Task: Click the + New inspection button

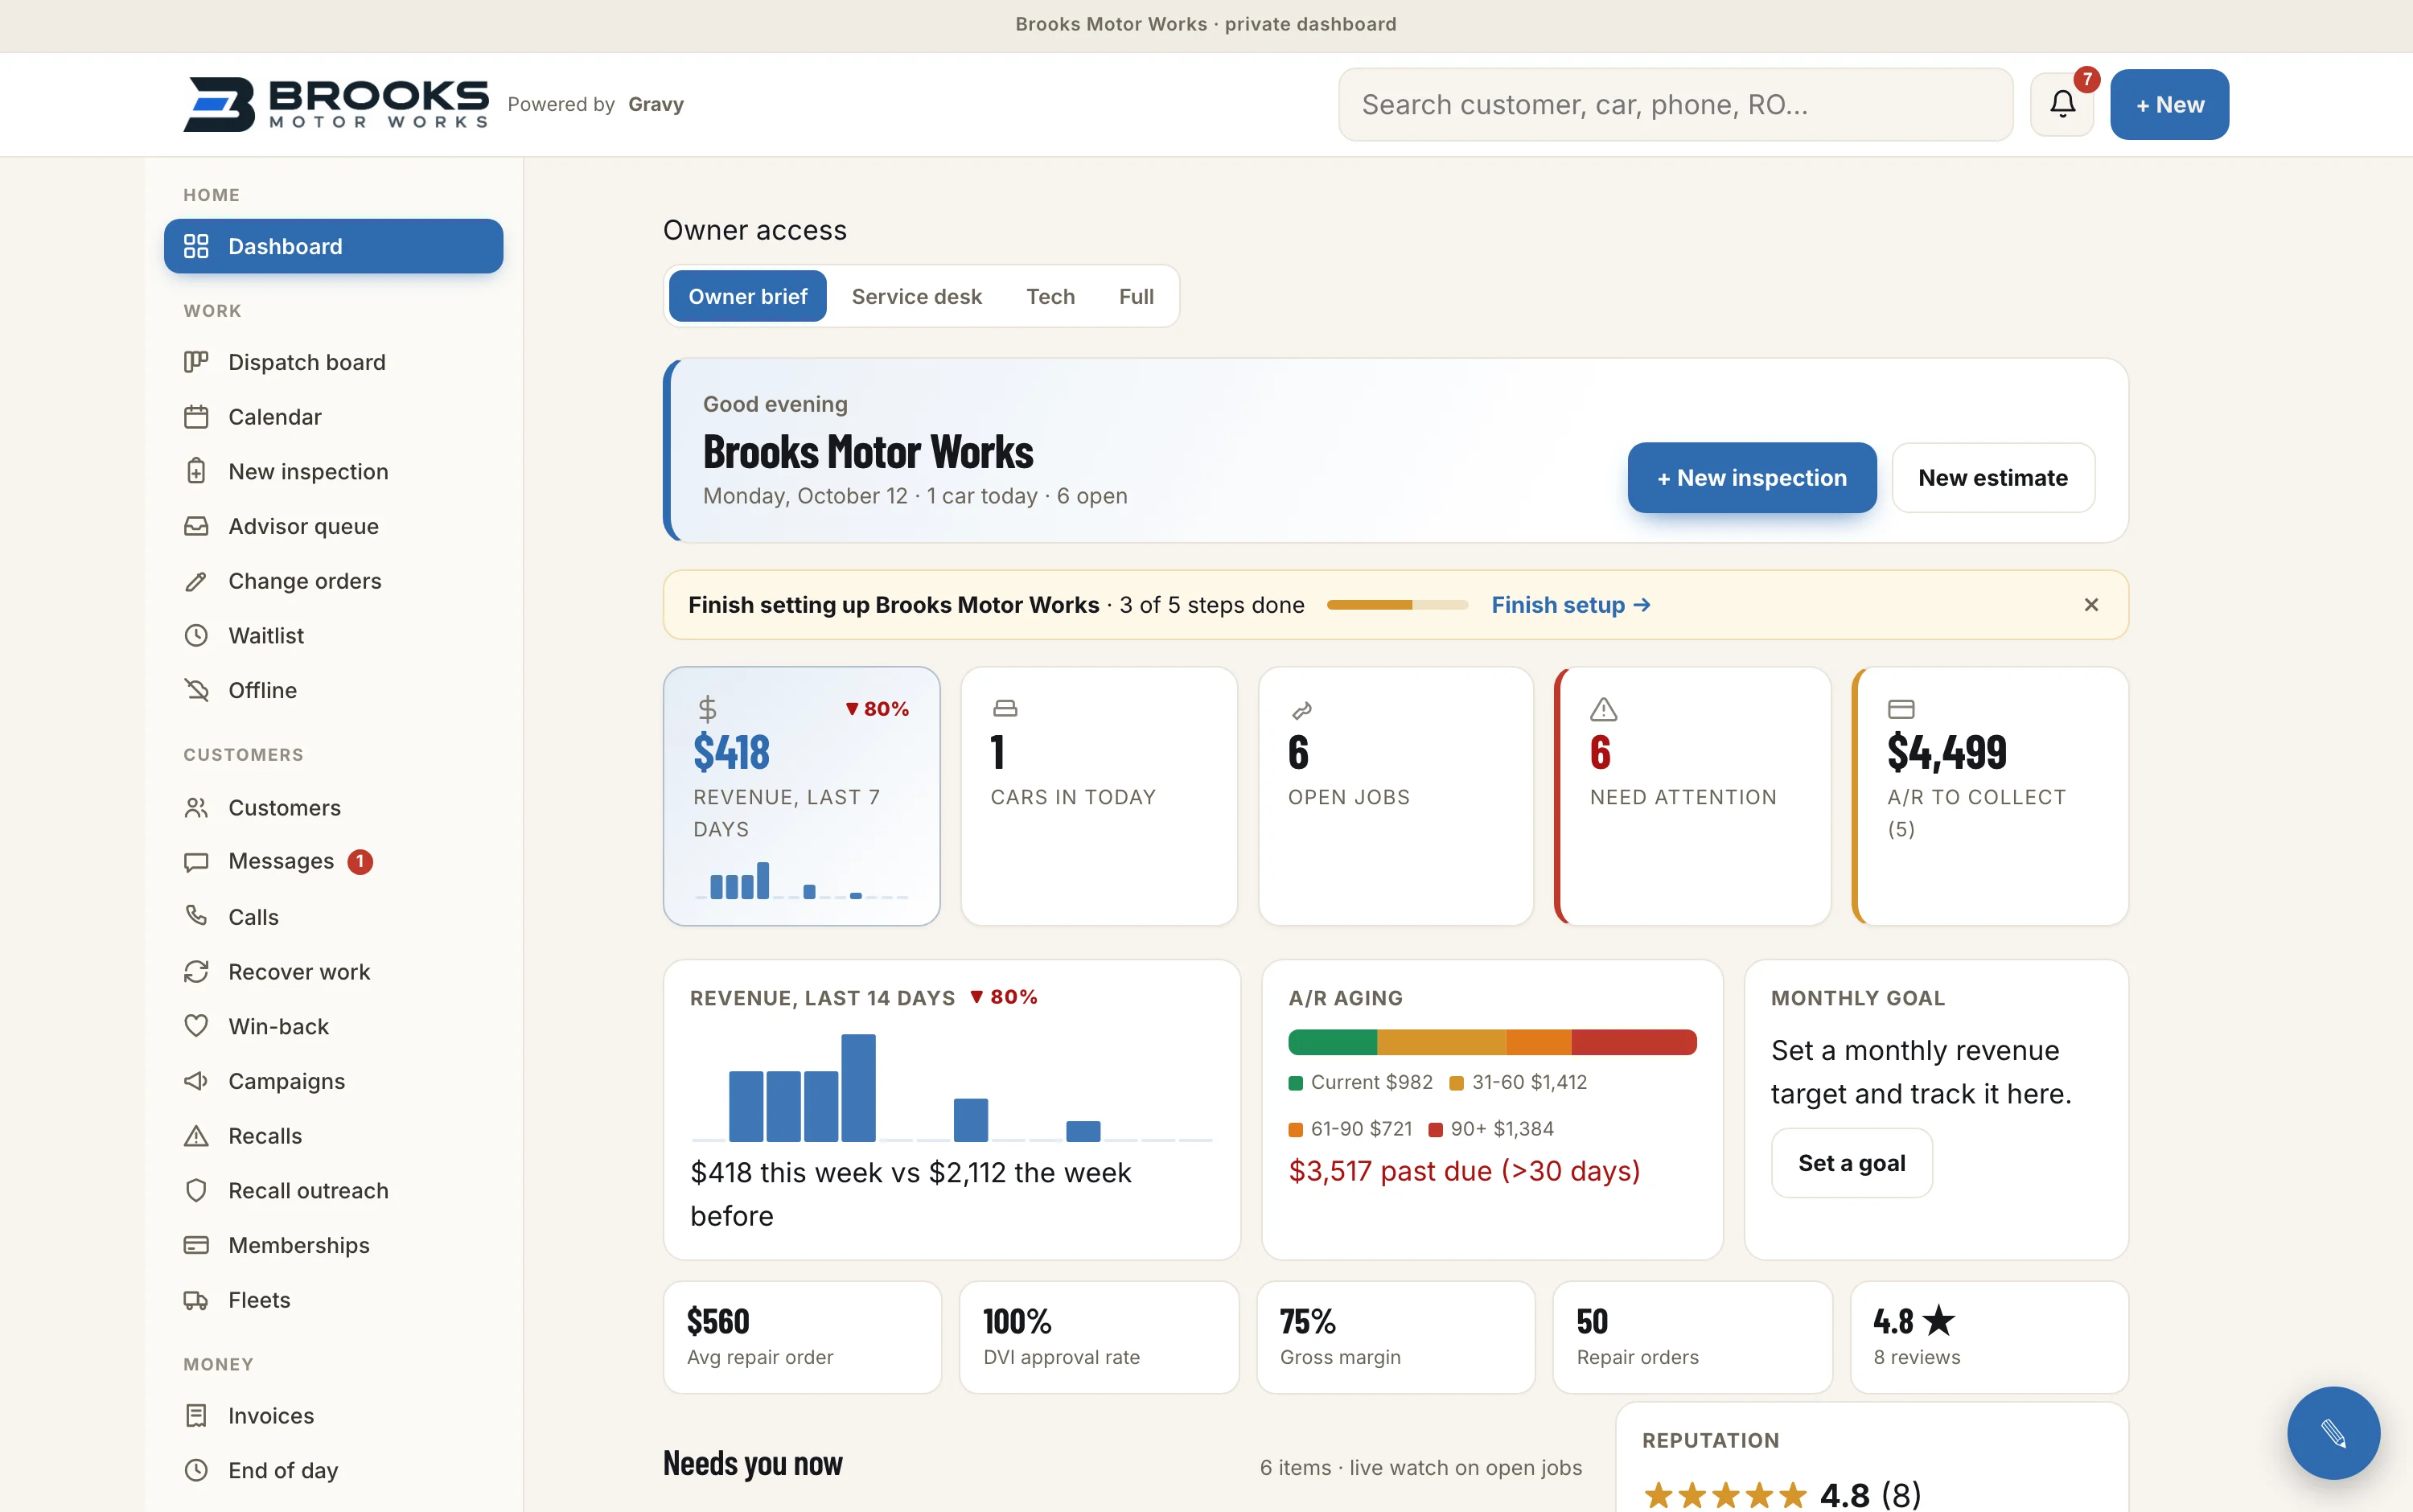Action: (1751, 478)
